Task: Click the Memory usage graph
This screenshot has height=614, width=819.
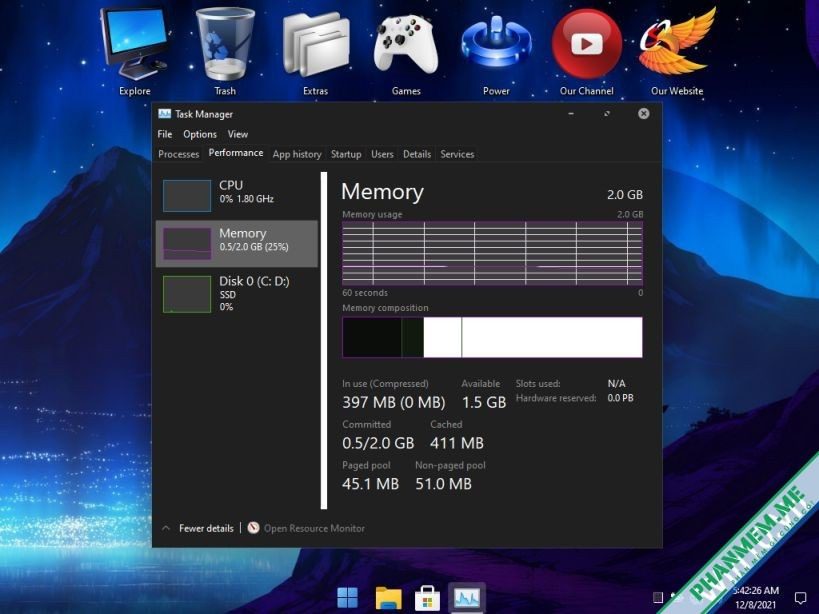Action: tap(492, 253)
